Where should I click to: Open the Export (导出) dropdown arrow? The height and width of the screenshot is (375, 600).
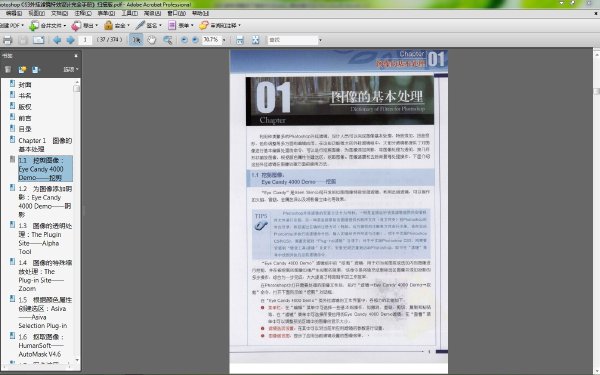coord(96,26)
